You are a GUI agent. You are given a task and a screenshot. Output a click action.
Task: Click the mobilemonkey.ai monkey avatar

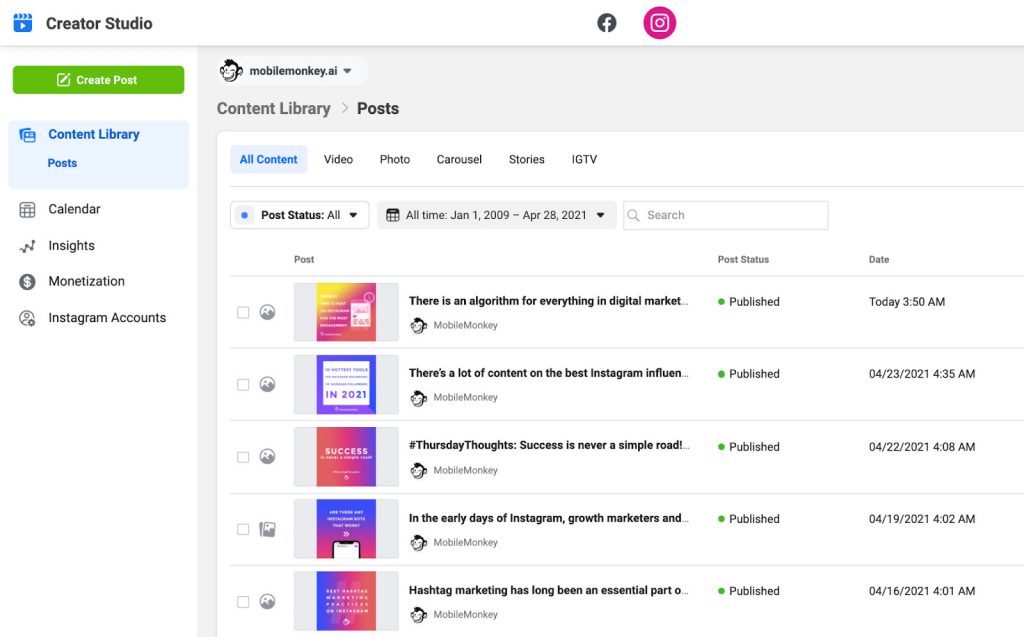click(x=231, y=71)
